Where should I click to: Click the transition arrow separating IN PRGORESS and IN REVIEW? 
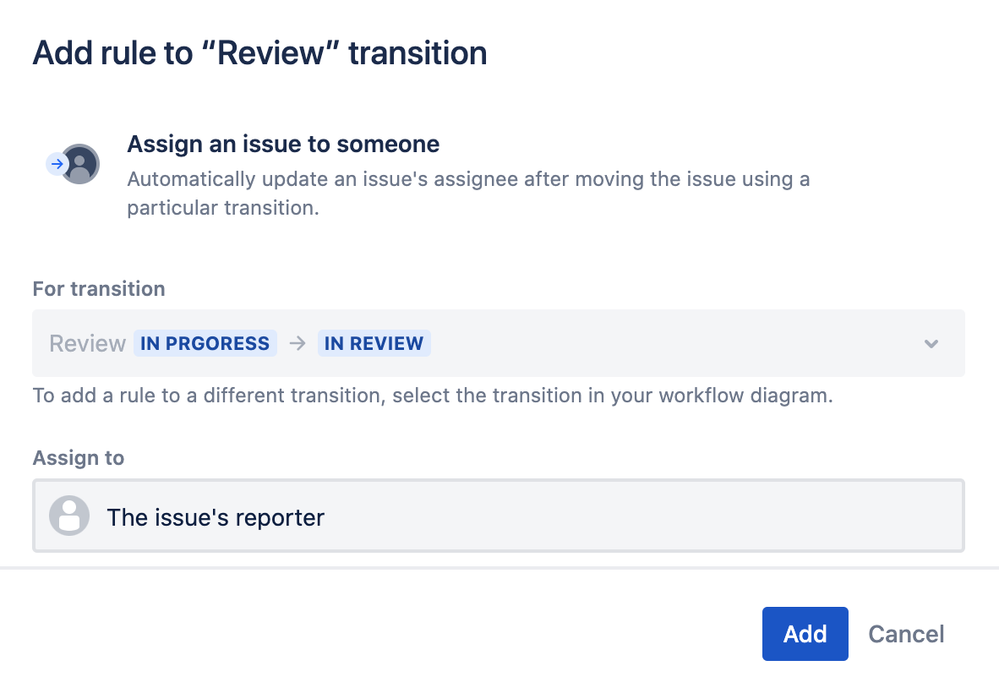(x=297, y=343)
